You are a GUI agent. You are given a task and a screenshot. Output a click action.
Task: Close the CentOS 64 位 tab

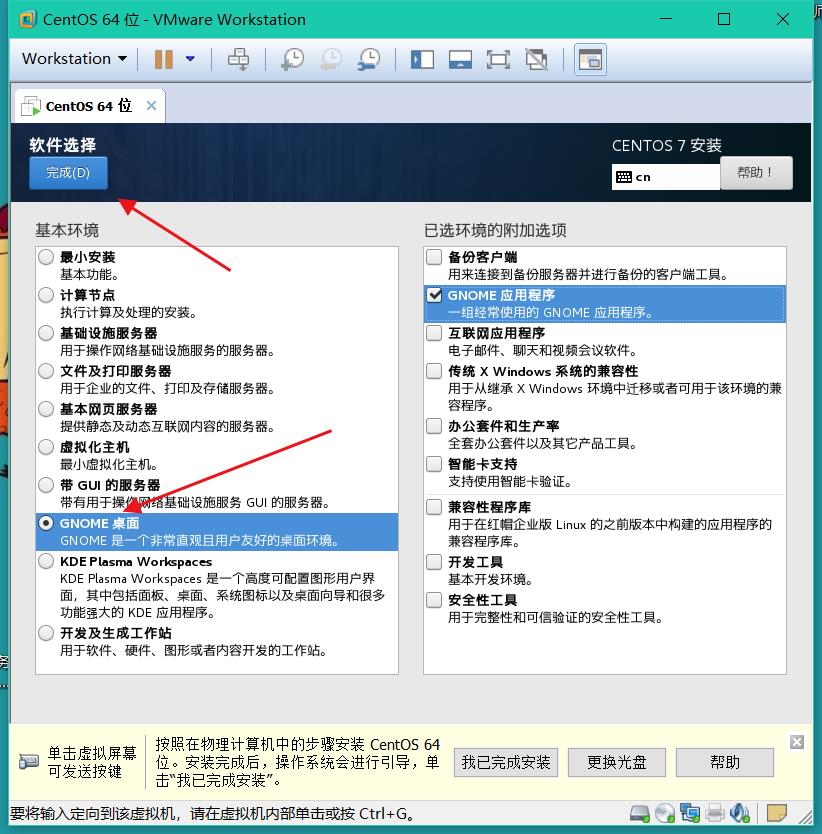coord(151,106)
